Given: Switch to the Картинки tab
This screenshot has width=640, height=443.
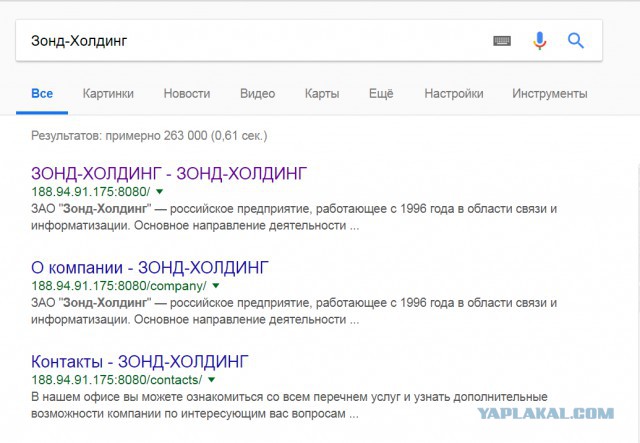Looking at the screenshot, I should click(x=108, y=93).
